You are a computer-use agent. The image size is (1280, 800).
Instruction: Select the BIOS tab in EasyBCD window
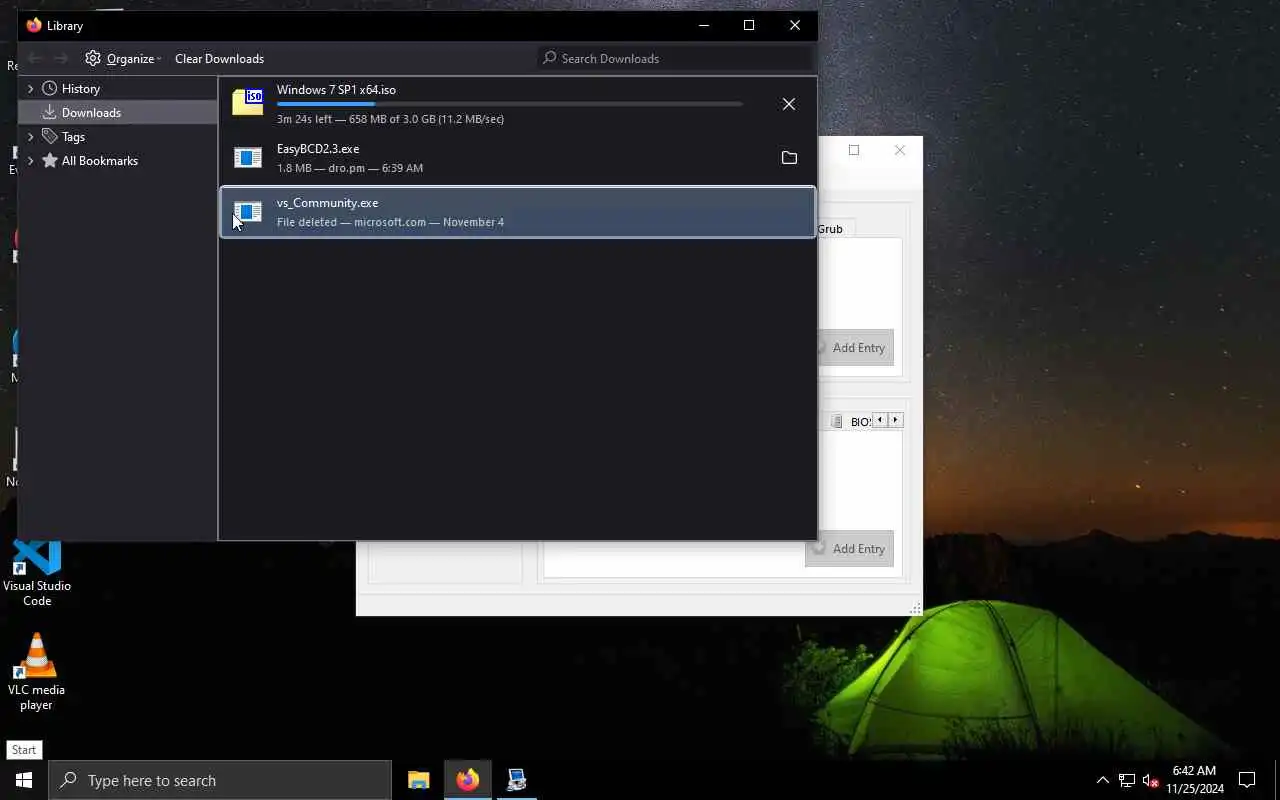pos(850,421)
